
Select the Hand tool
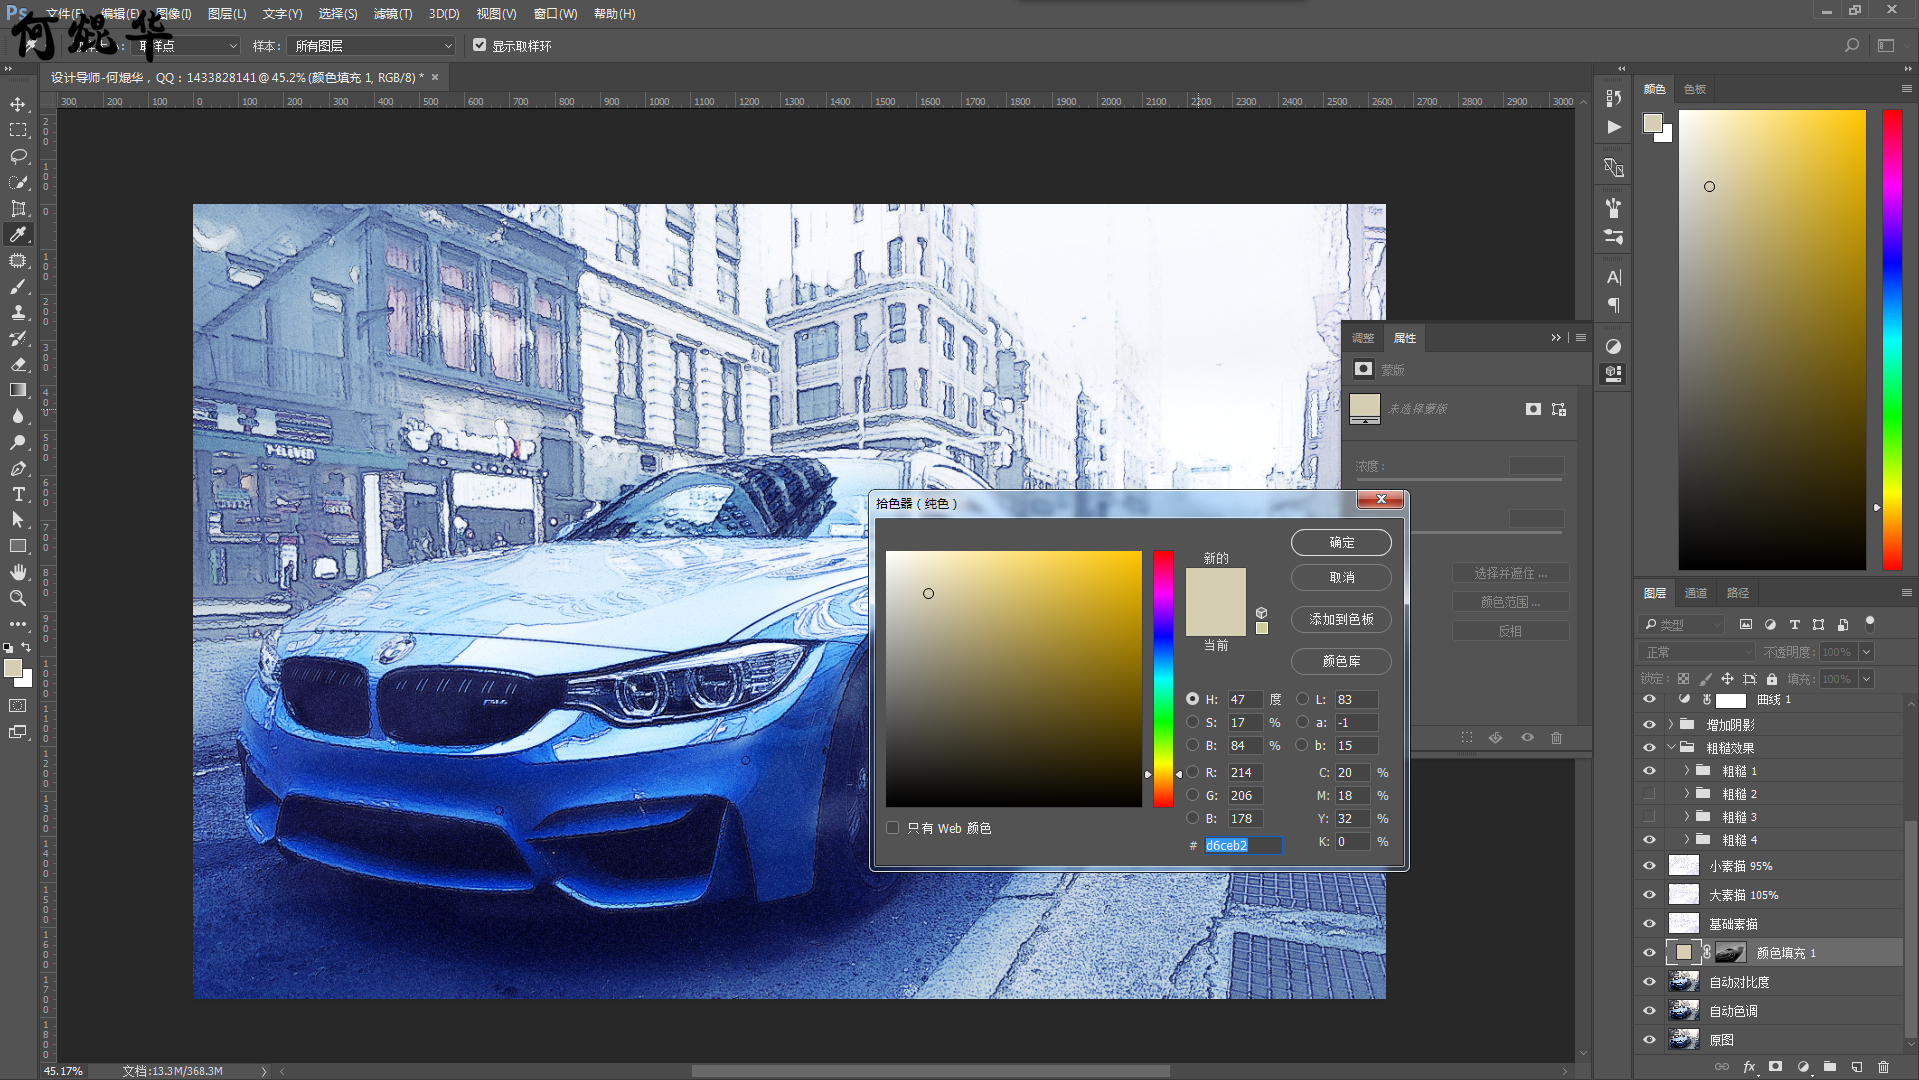18,572
